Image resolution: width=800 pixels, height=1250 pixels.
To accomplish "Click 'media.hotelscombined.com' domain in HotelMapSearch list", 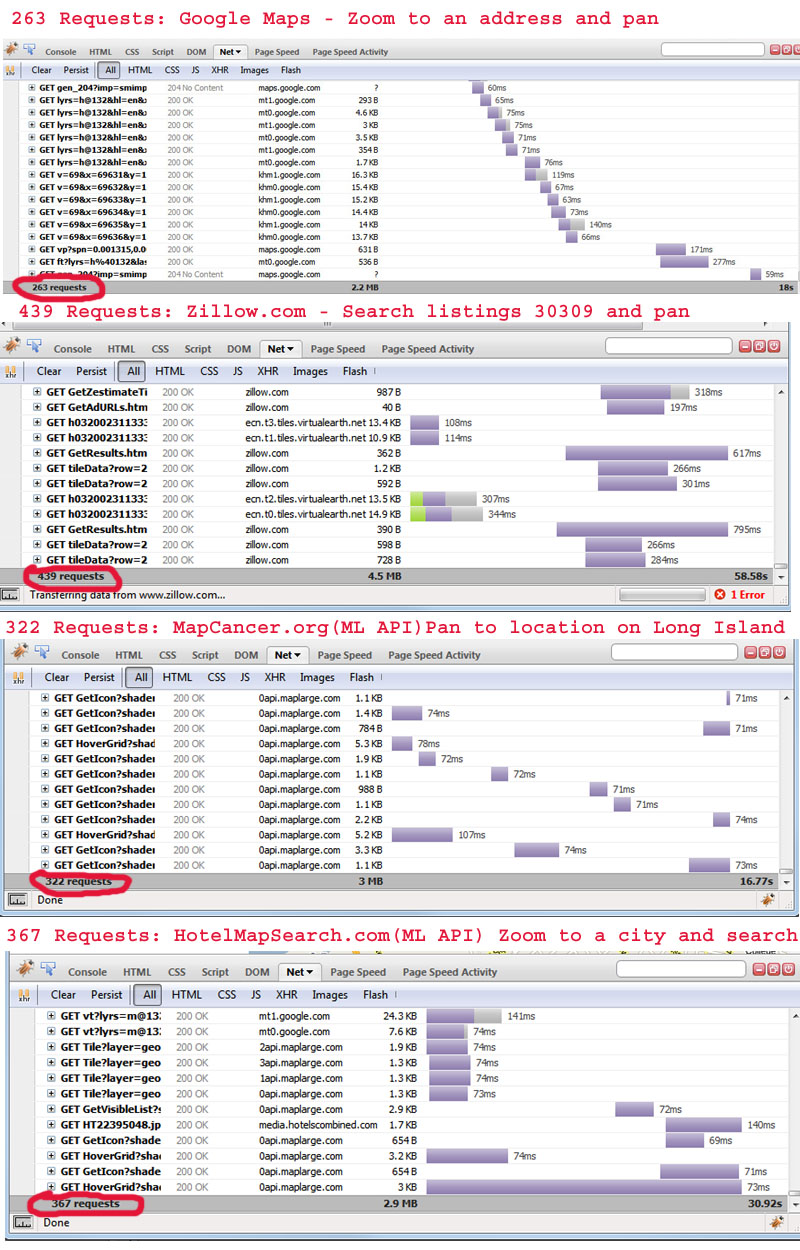I will [x=318, y=1125].
